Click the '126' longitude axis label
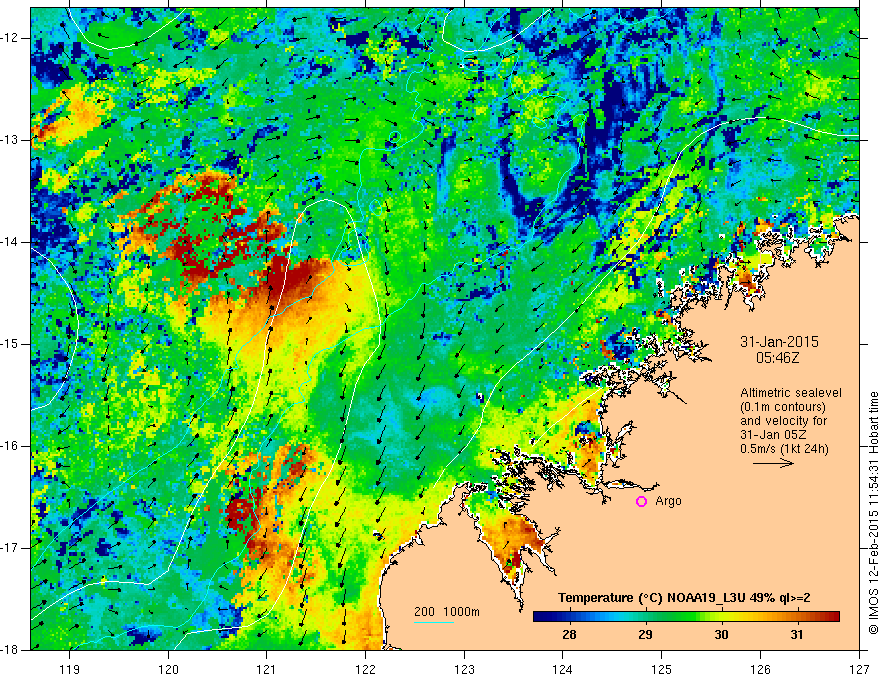Viewport: 880px width, 680px height. (760, 669)
